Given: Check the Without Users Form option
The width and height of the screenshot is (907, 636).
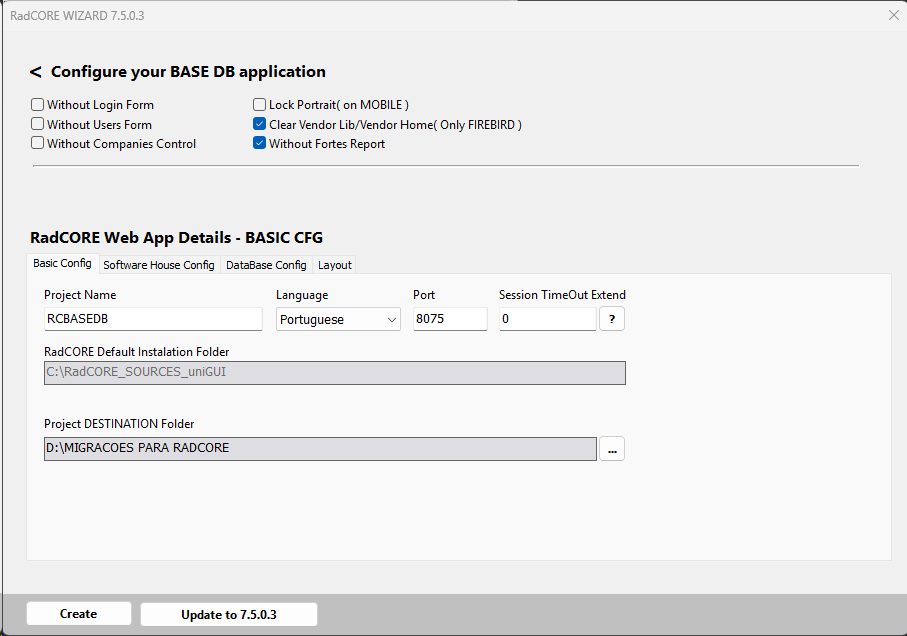Looking at the screenshot, I should click(38, 125).
